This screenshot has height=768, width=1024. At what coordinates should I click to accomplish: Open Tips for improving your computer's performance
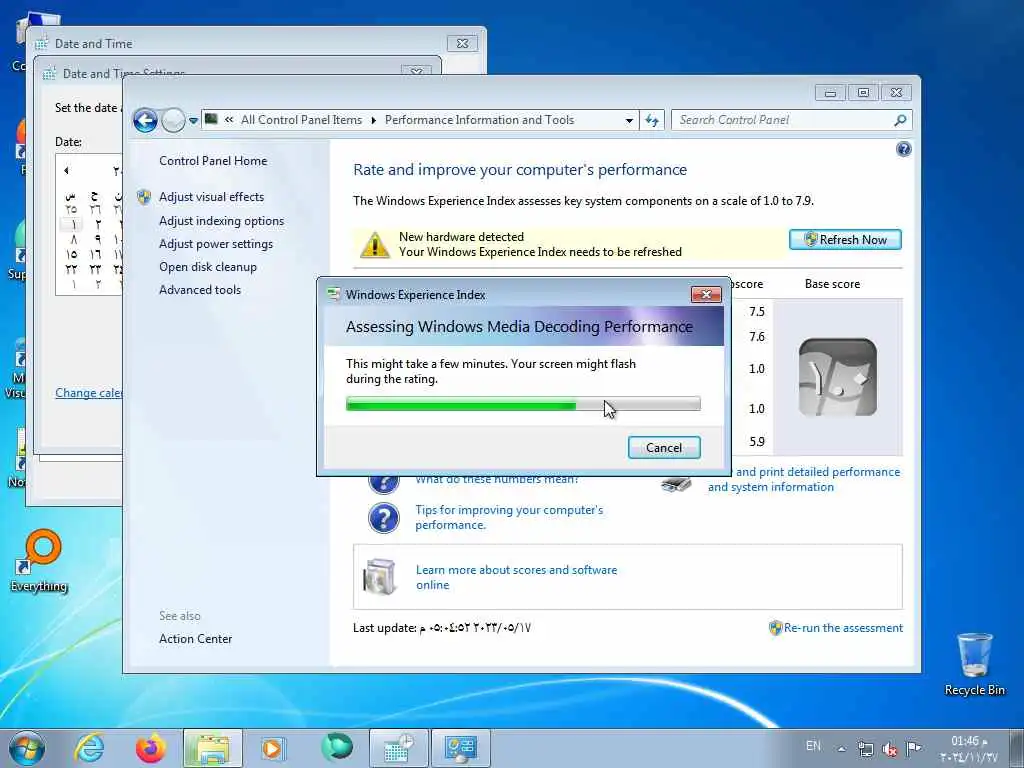click(509, 517)
